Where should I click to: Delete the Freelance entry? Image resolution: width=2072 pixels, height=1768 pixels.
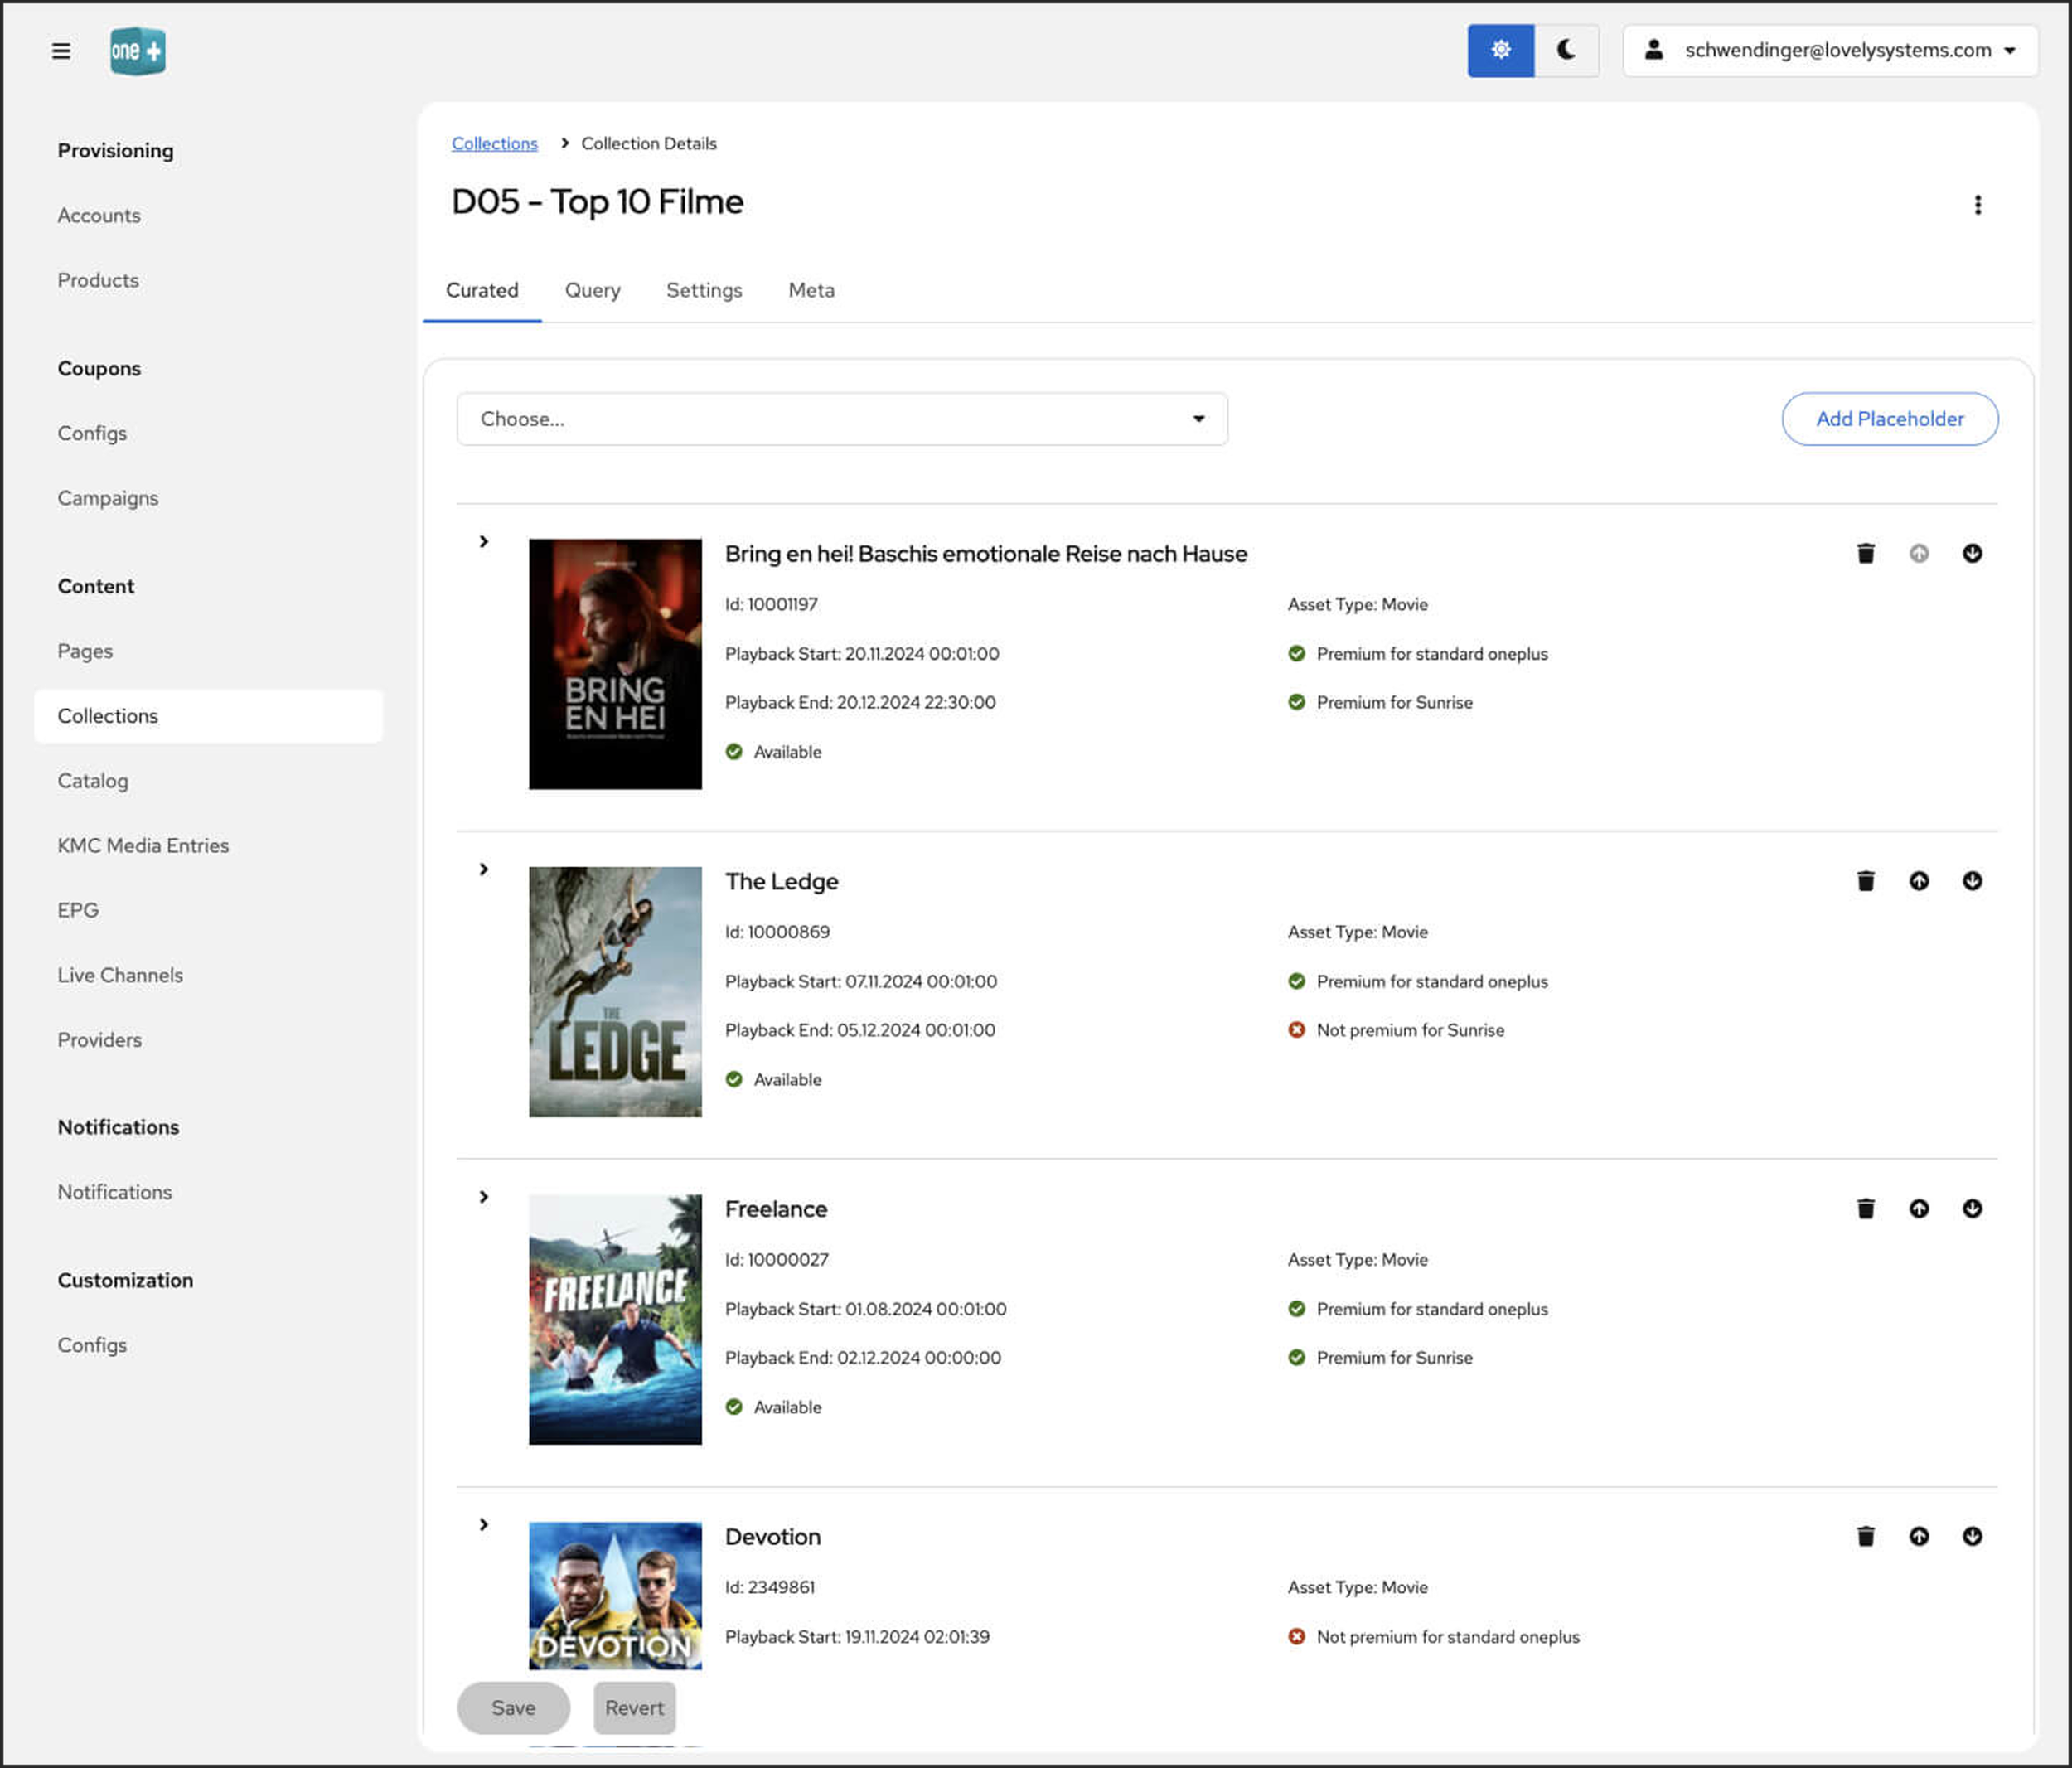coord(1865,1209)
